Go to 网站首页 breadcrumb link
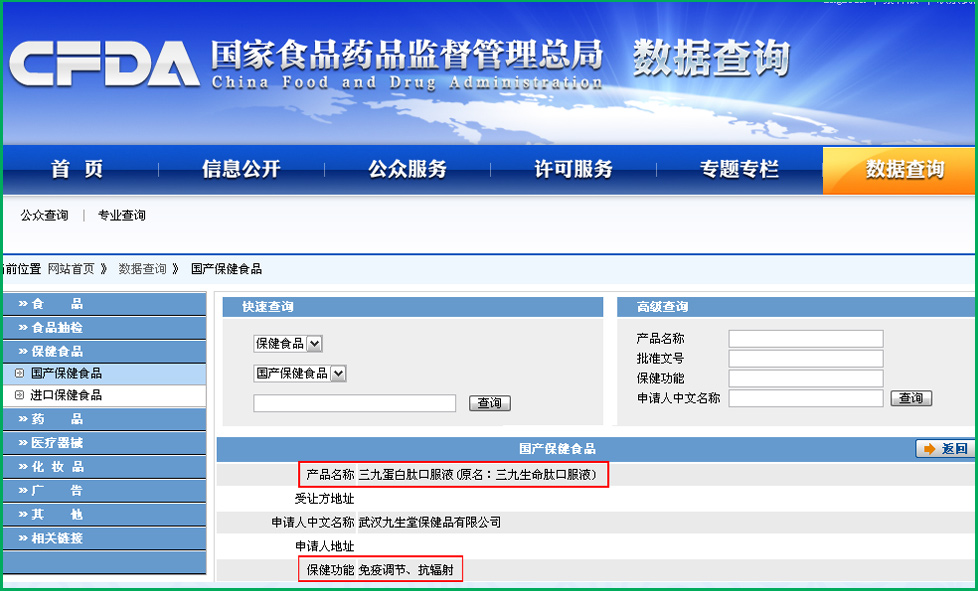 pyautogui.click(x=71, y=269)
